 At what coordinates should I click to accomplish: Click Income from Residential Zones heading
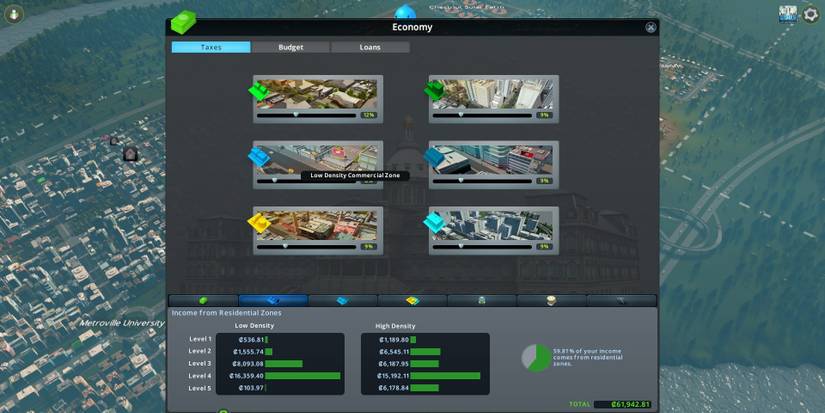[x=226, y=313]
